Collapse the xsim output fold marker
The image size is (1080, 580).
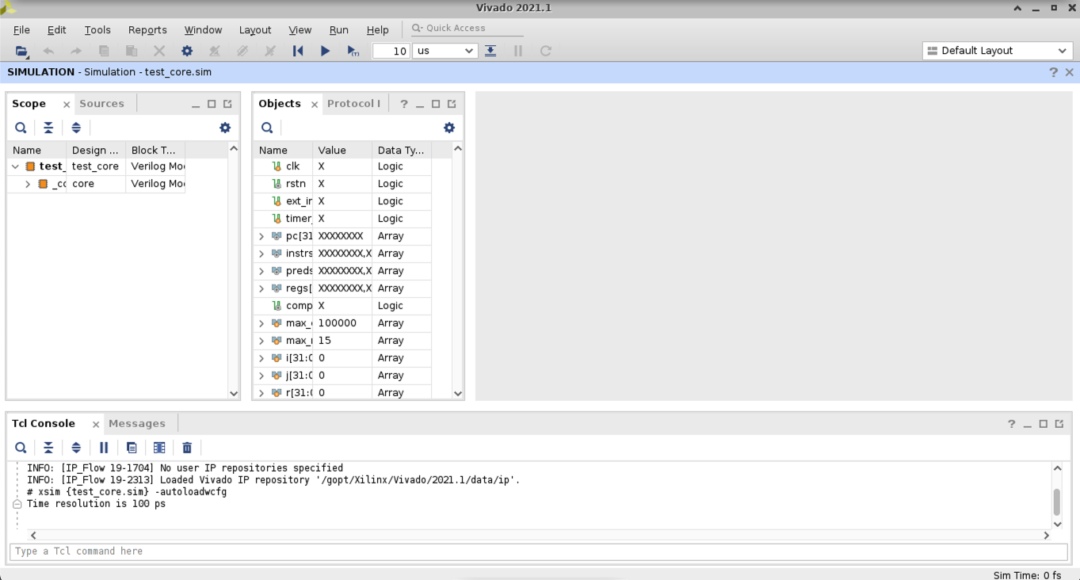pos(16,504)
